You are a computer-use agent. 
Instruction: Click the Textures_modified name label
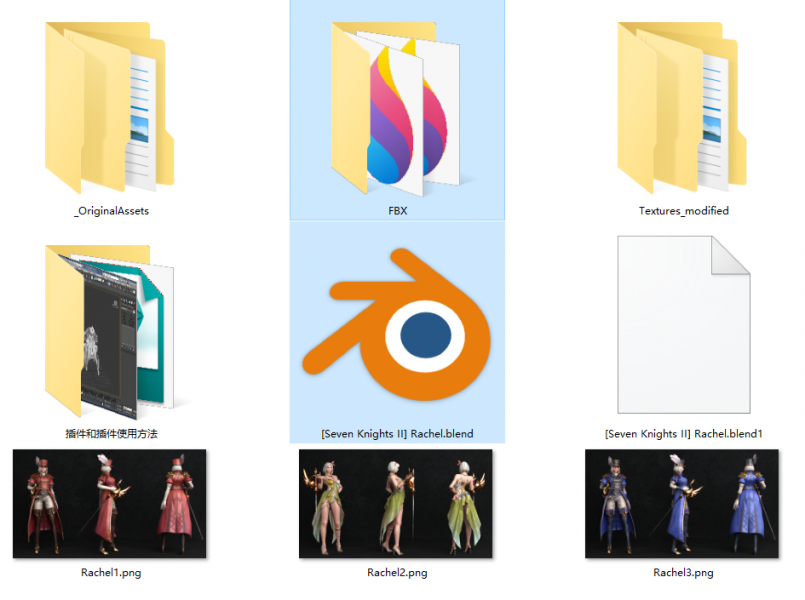[x=683, y=211]
